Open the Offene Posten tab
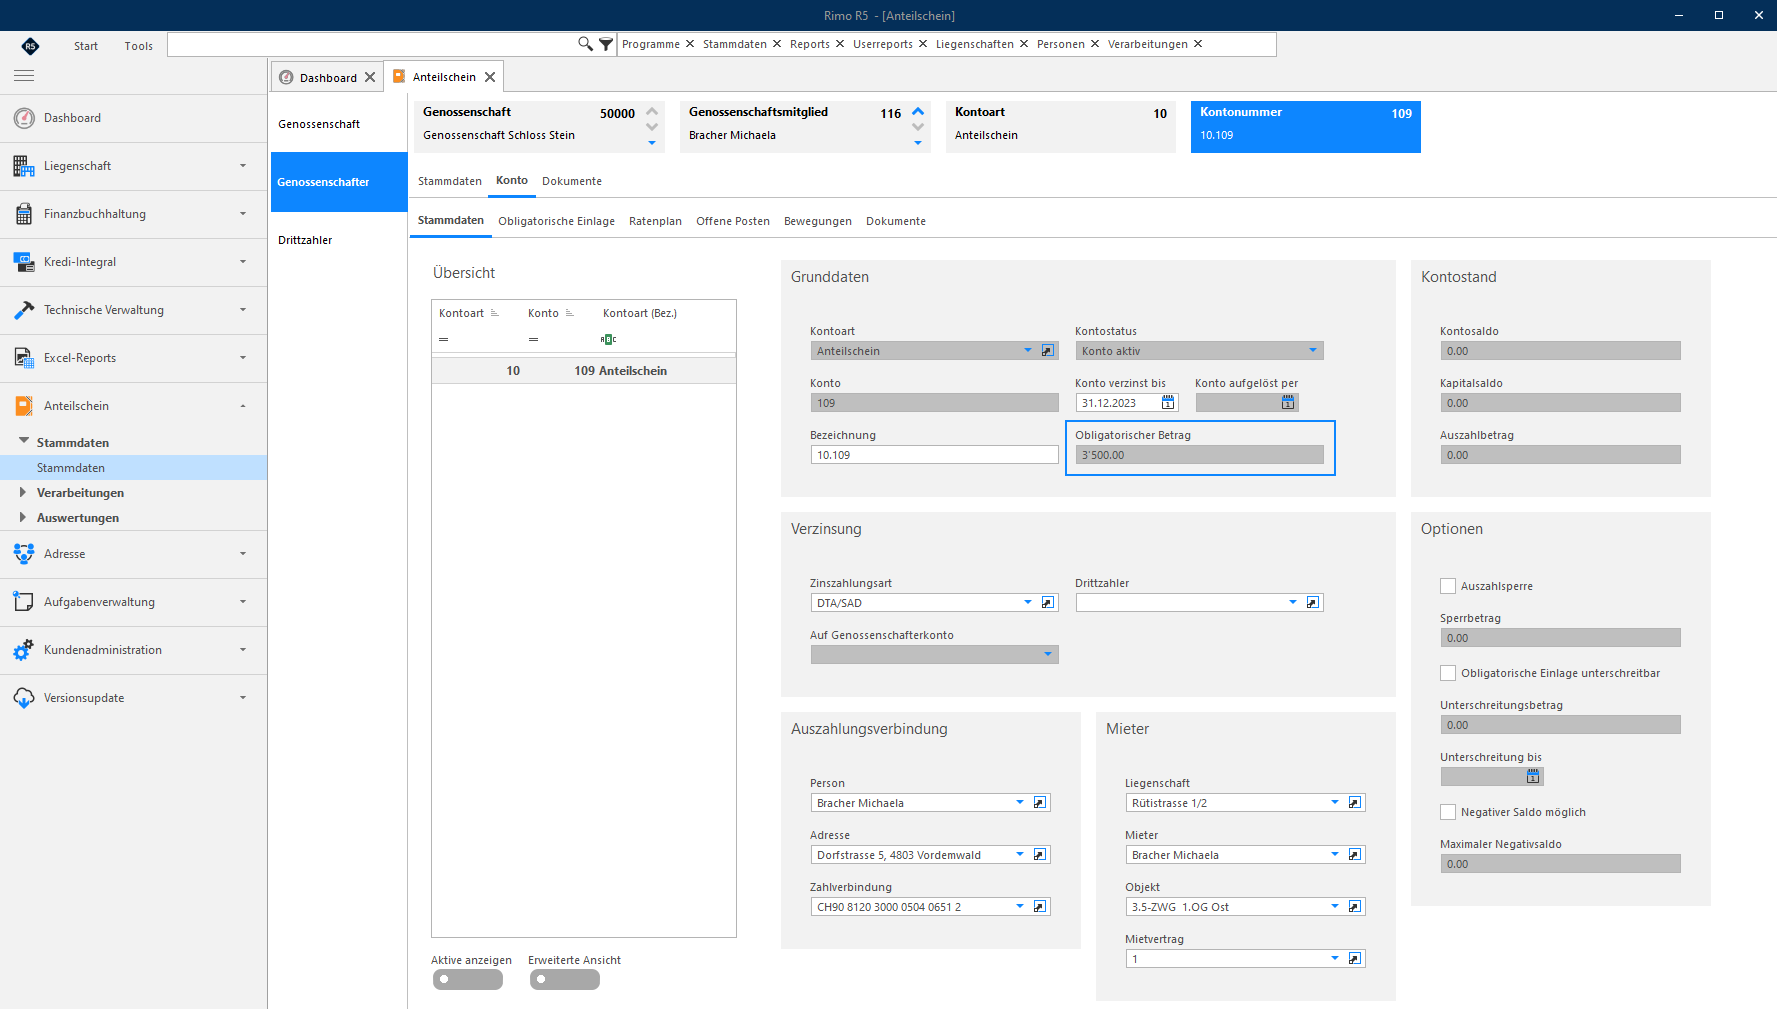This screenshot has width=1777, height=1009. pos(733,221)
